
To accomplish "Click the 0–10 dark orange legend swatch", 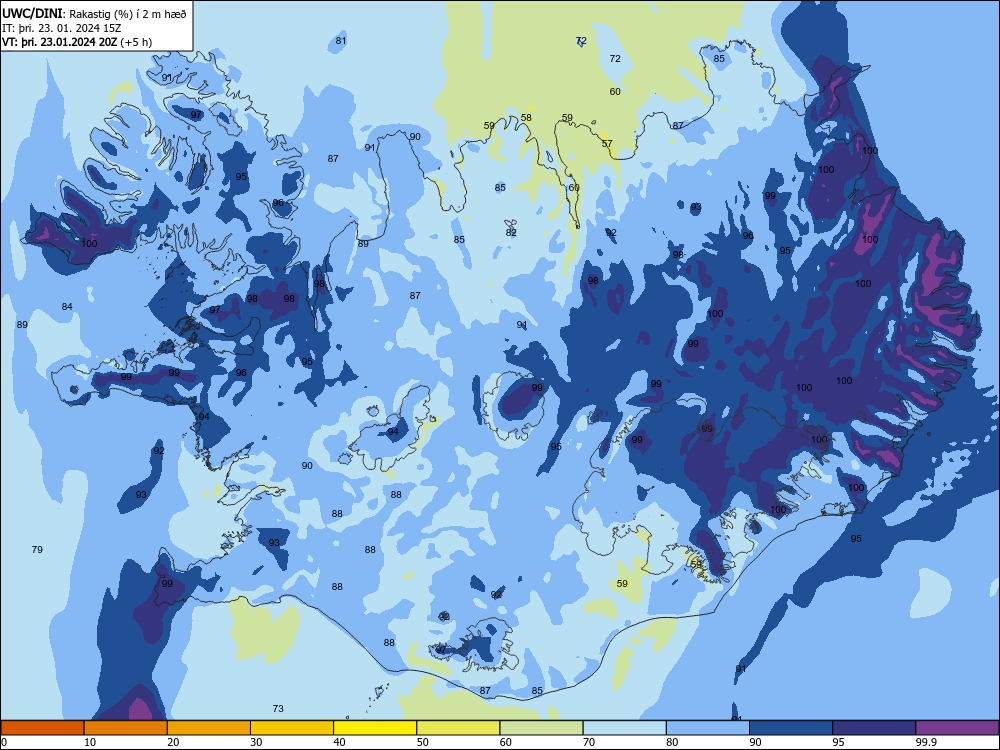I will pos(42,728).
